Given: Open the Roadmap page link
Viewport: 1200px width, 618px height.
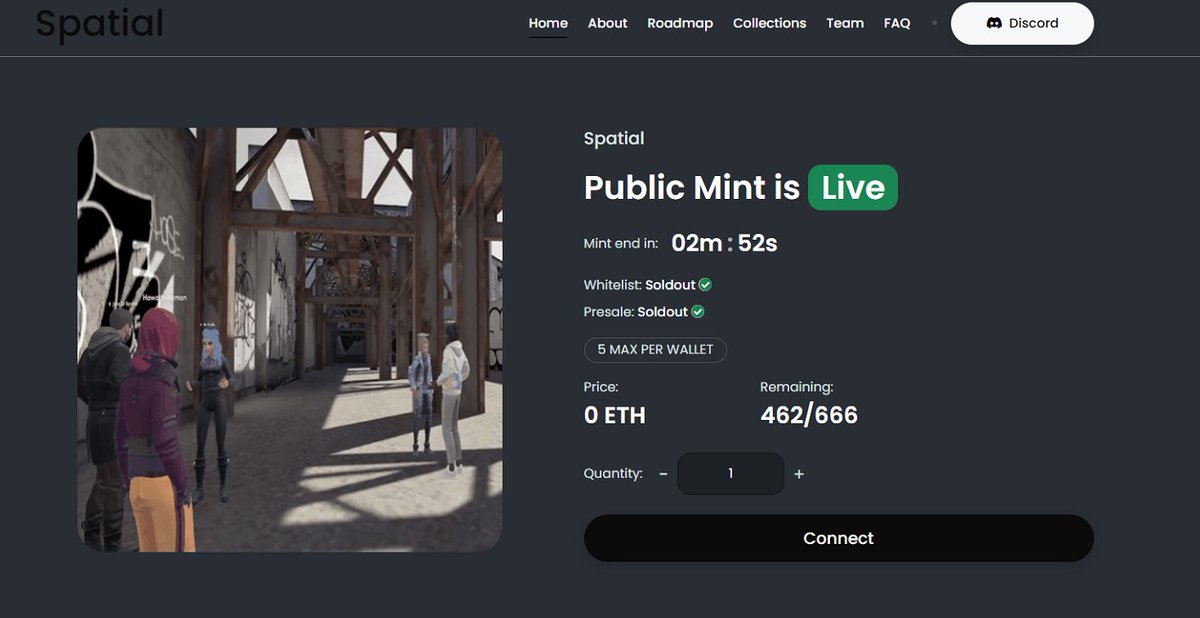Looking at the screenshot, I should (680, 23).
